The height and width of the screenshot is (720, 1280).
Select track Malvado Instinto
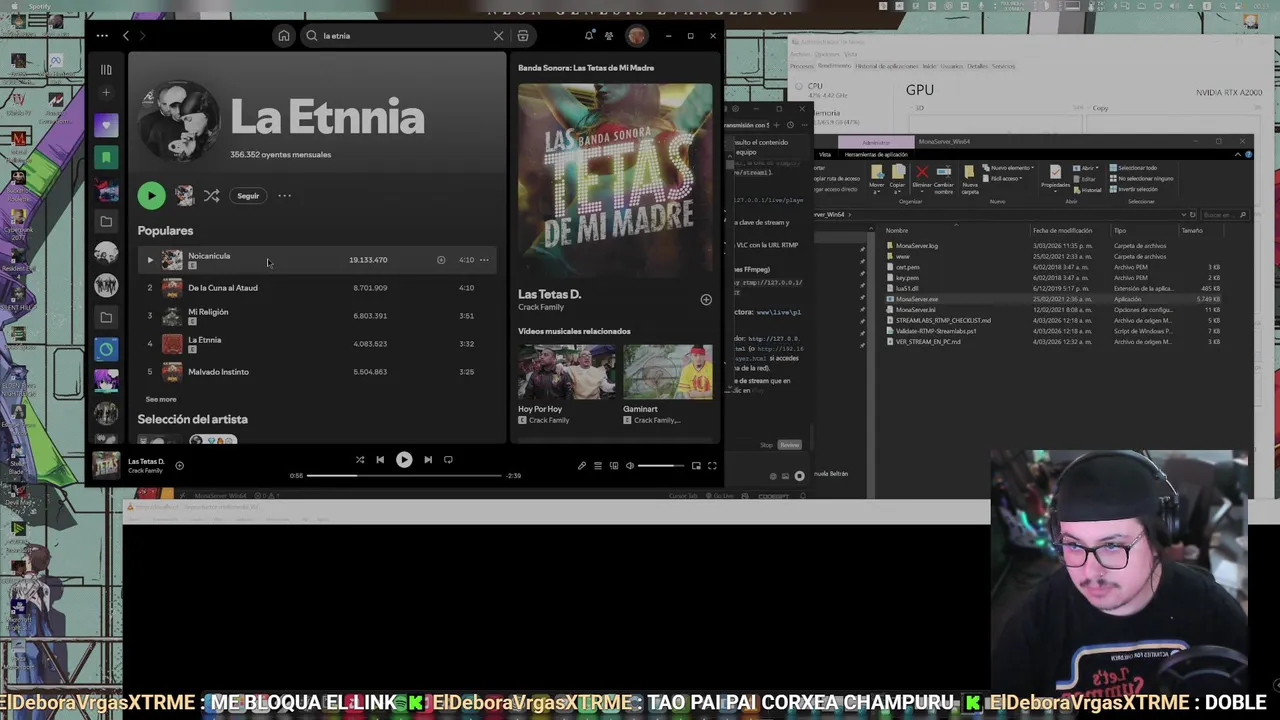point(316,372)
